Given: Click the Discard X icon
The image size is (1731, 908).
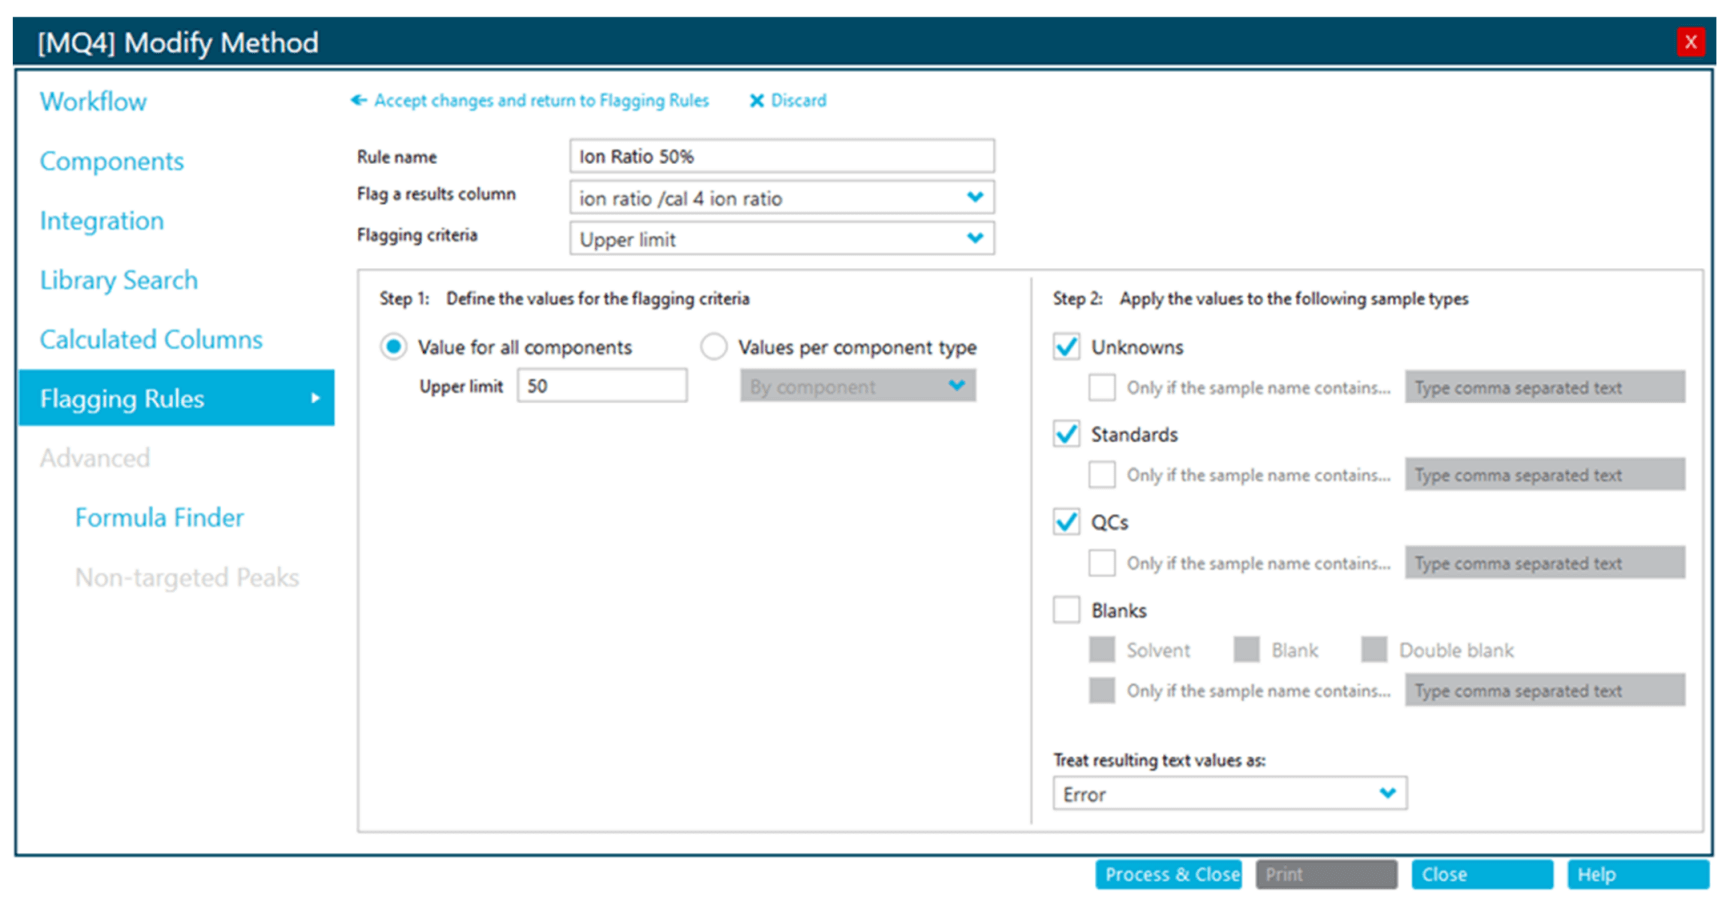Looking at the screenshot, I should tap(757, 101).
